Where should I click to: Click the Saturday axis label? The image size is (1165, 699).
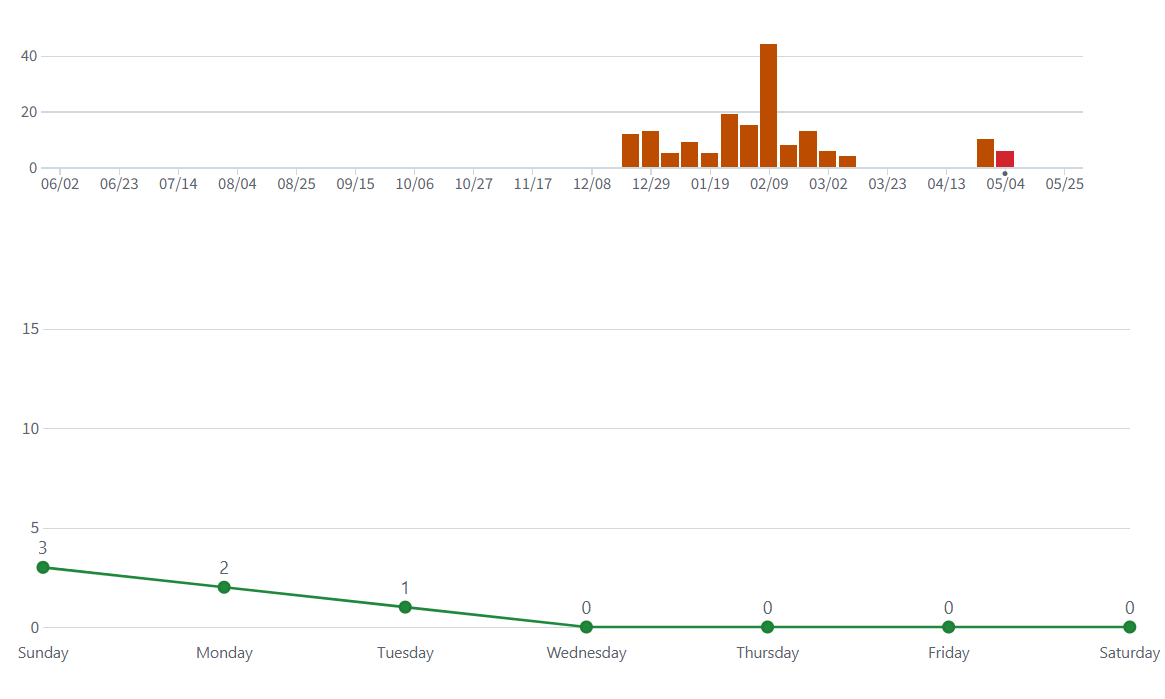click(1129, 653)
